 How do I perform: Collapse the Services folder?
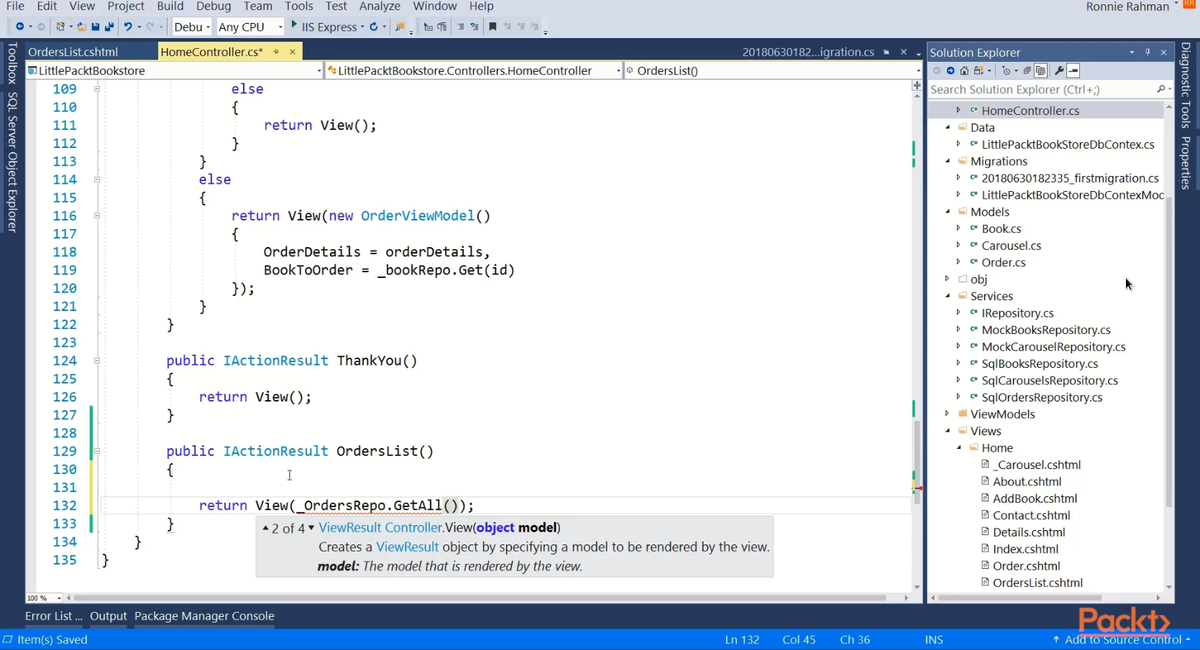948,296
